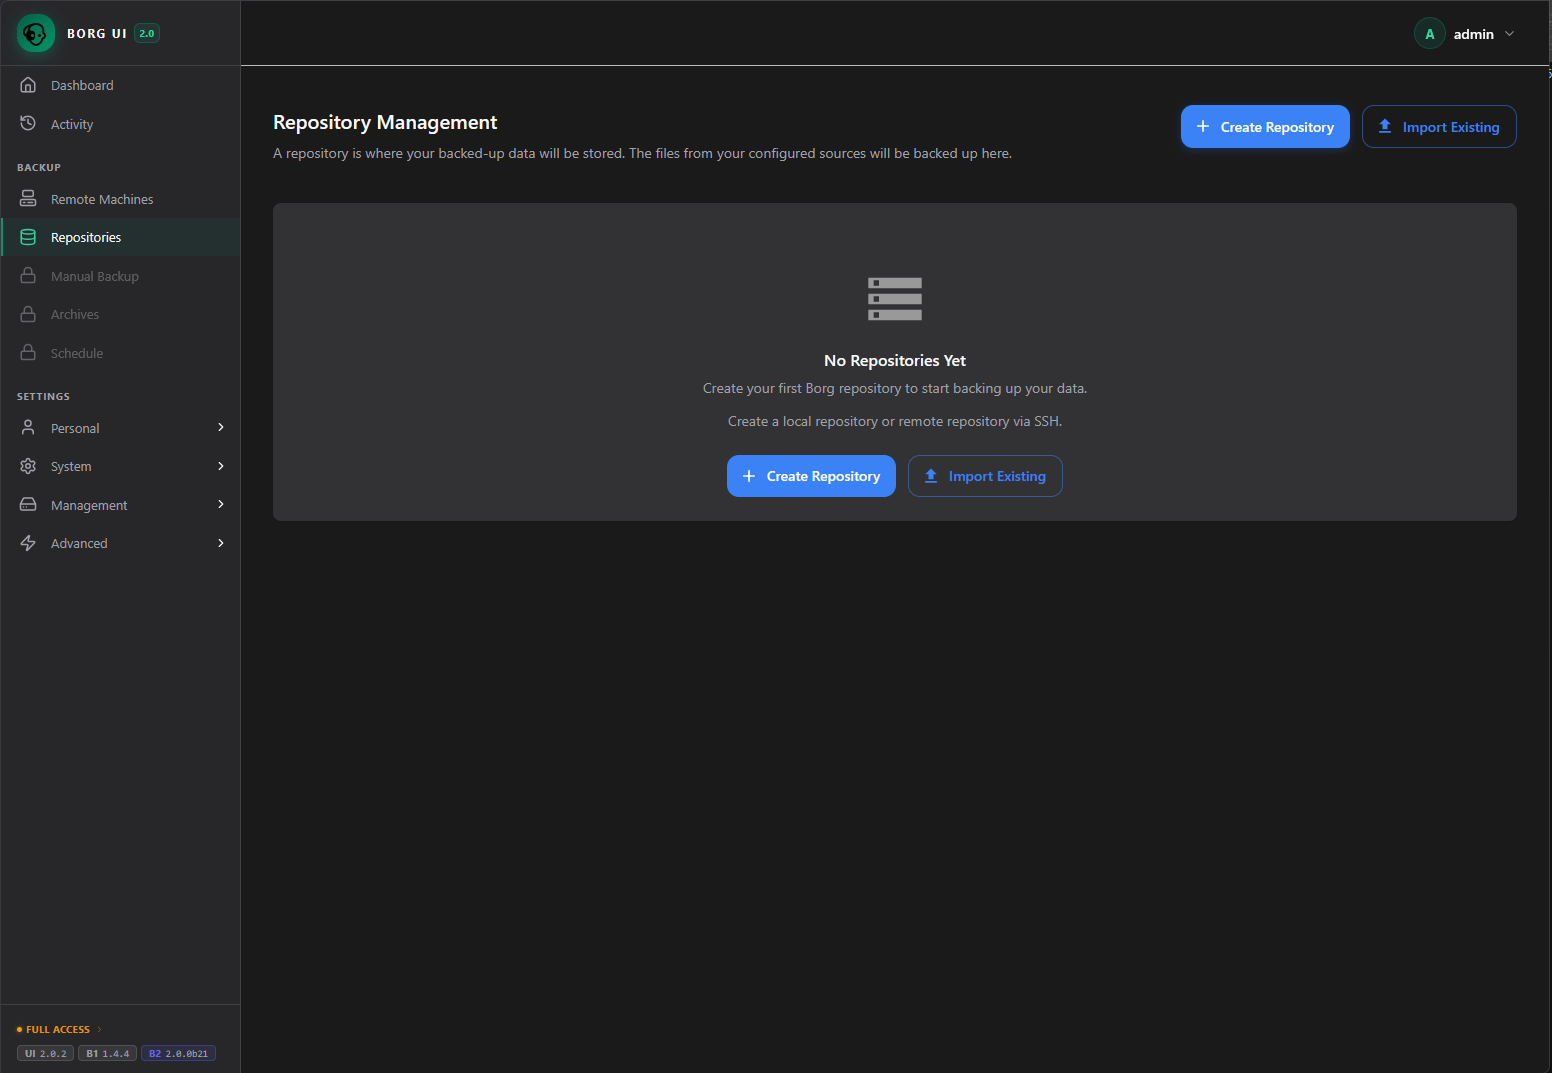1552x1073 pixels.
Task: Open Activity via its history clock icon
Action: tap(28, 123)
